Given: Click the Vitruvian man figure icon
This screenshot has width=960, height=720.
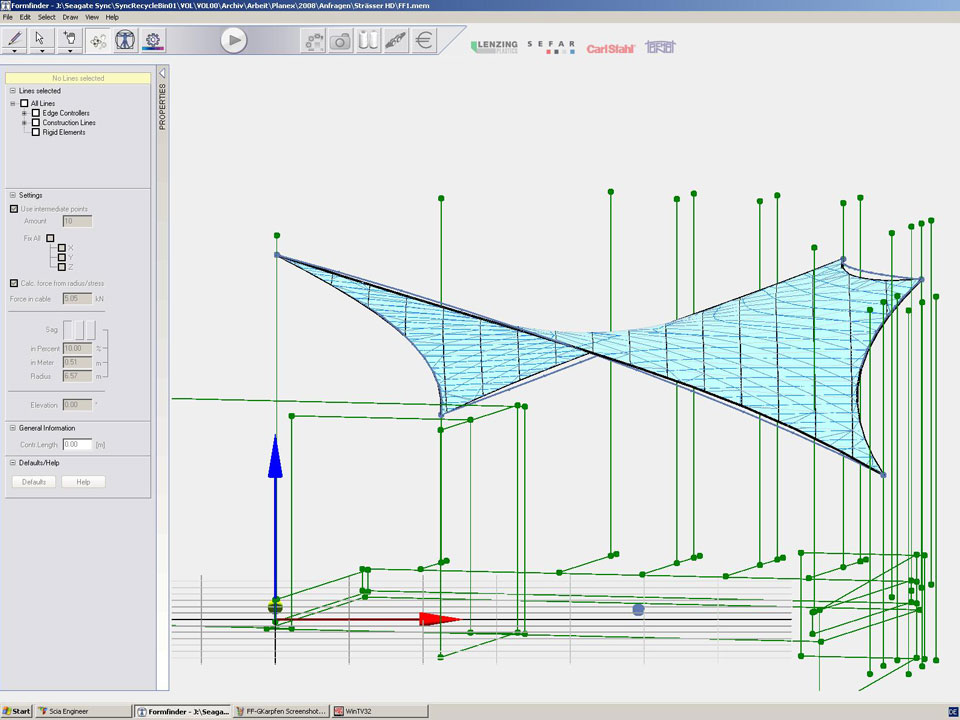Looking at the screenshot, I should 125,41.
